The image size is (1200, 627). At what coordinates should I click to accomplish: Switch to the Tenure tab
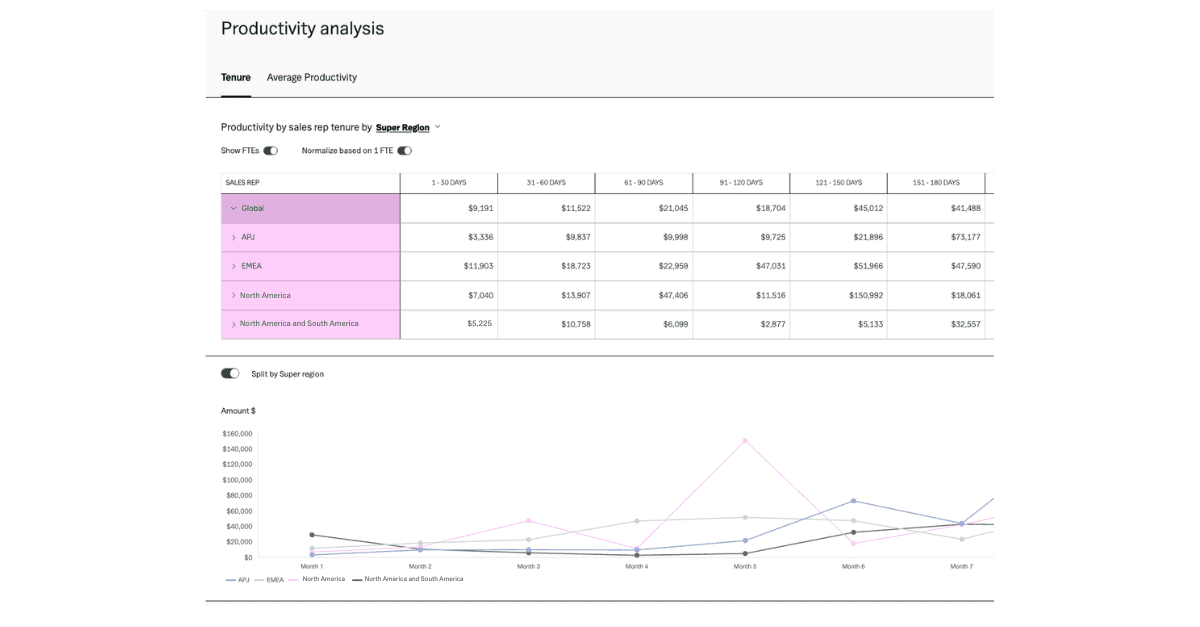coord(236,77)
